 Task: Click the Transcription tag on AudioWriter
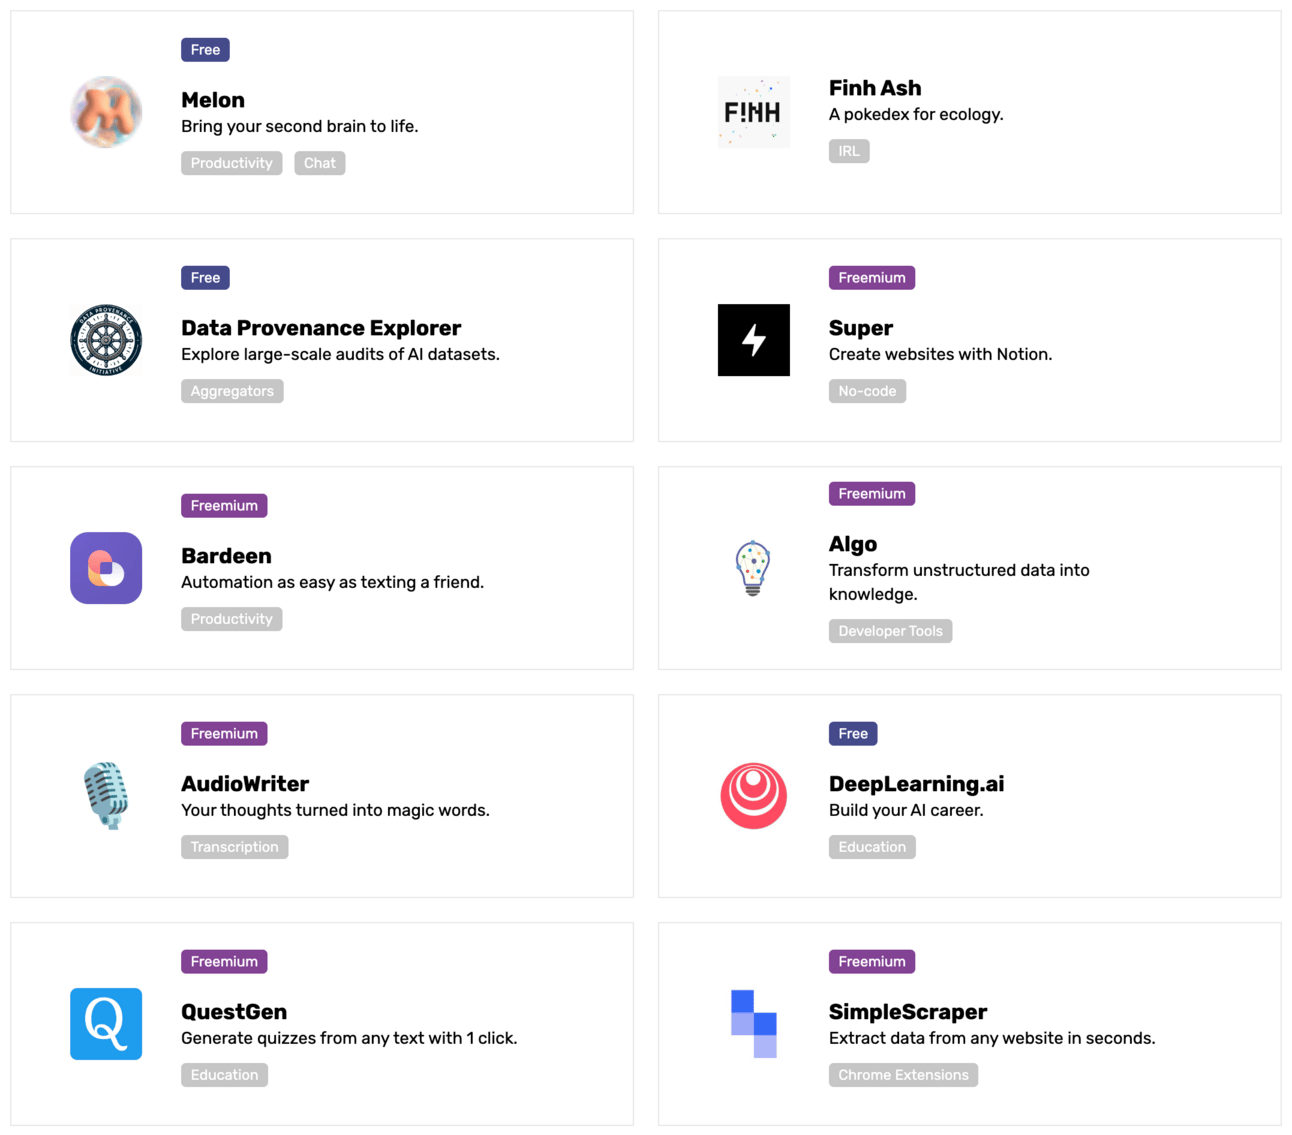234,847
